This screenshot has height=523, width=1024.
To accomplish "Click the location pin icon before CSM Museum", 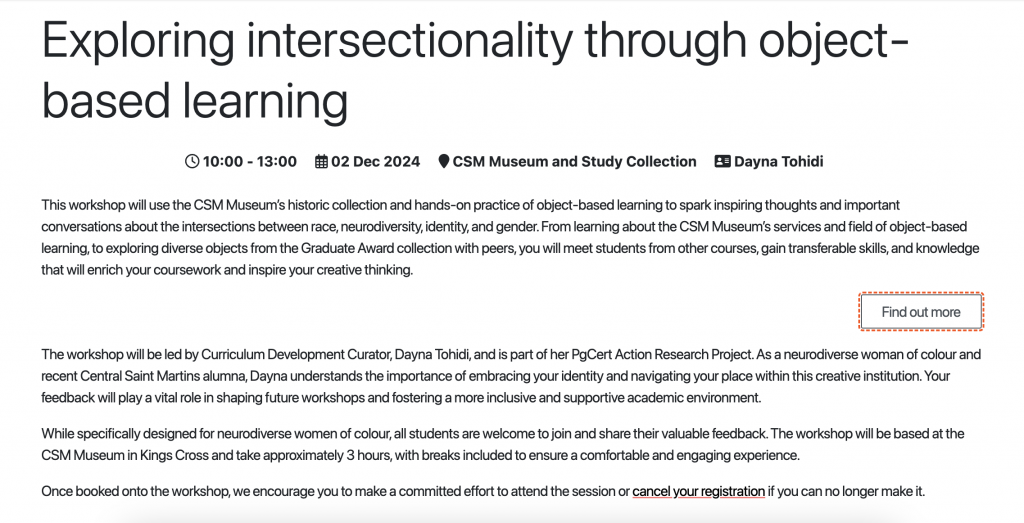I will tap(443, 161).
